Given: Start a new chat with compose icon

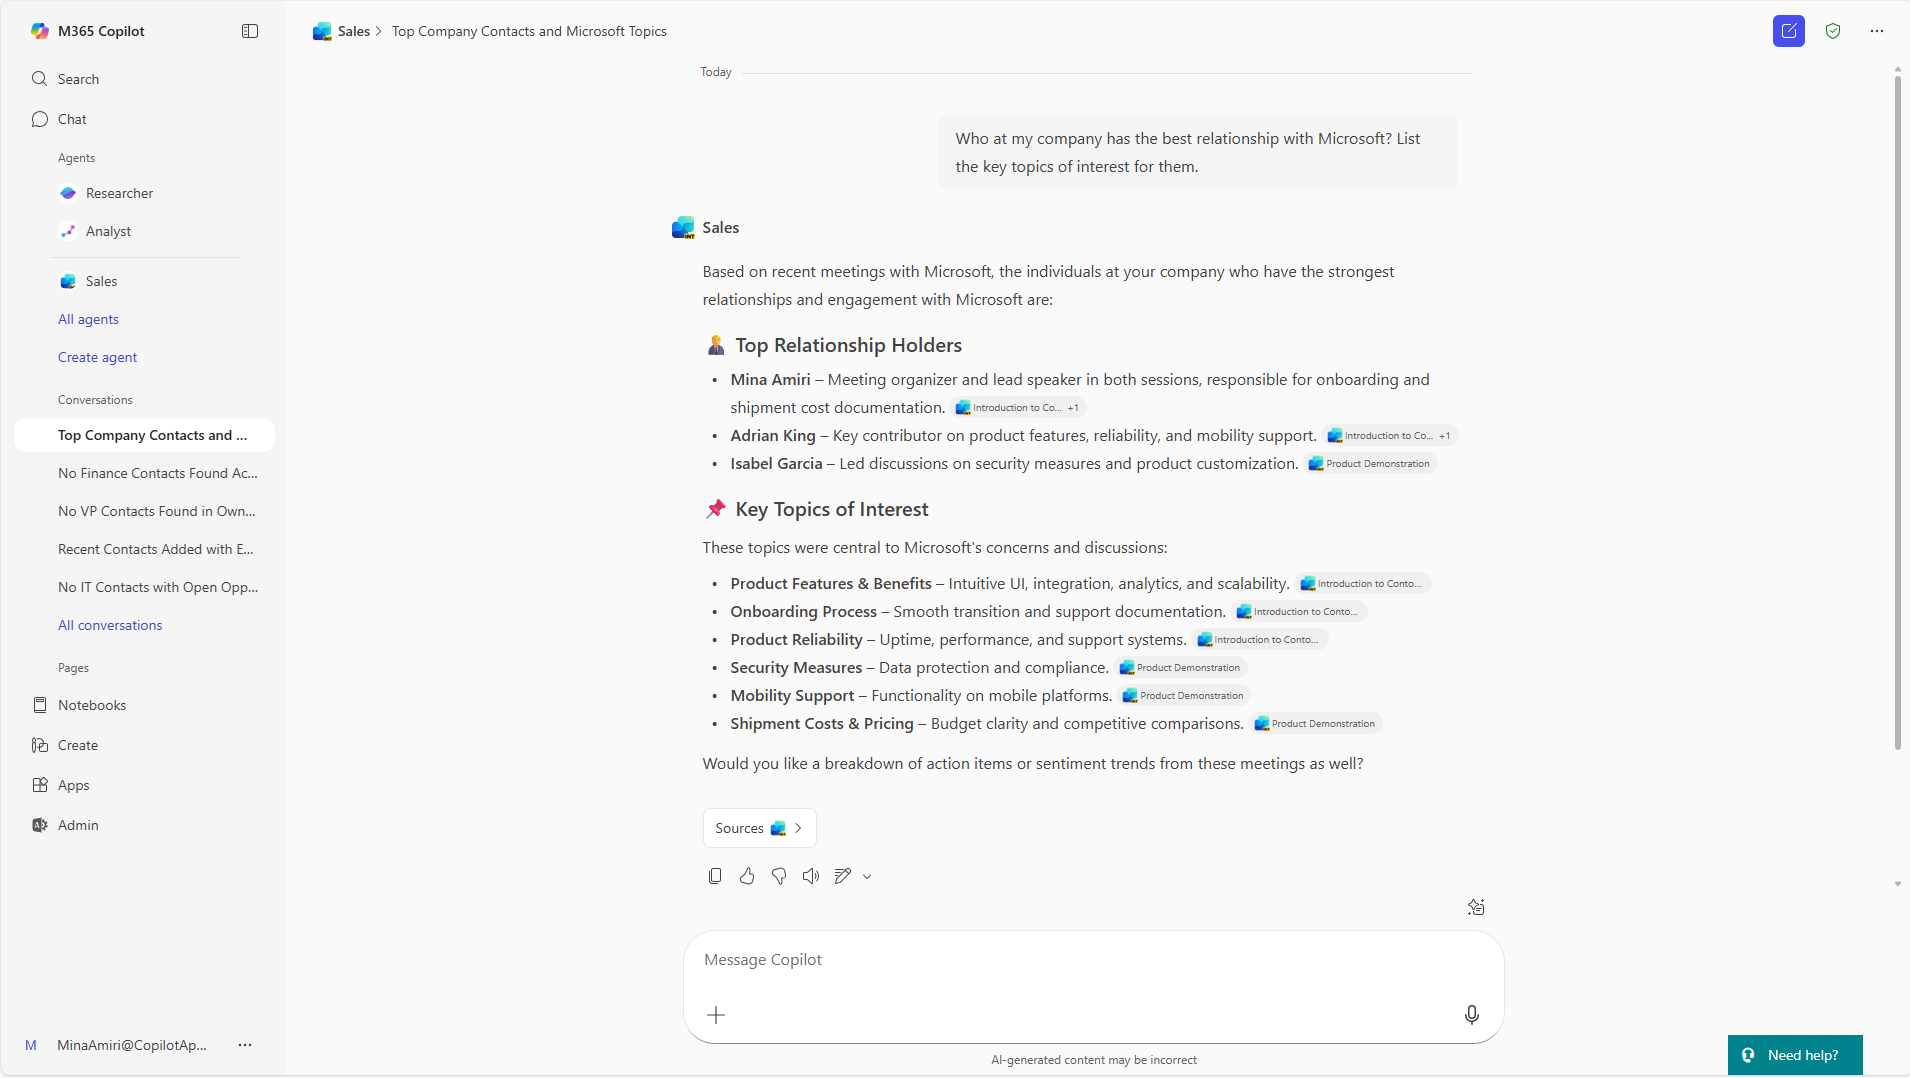Looking at the screenshot, I should (x=1789, y=31).
